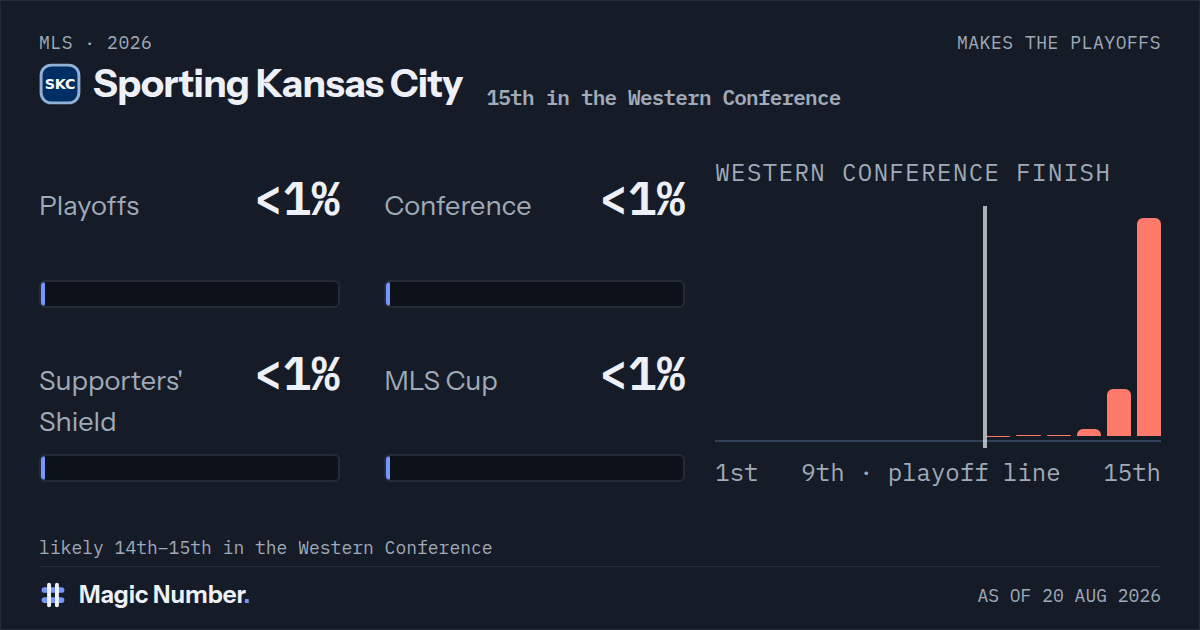The width and height of the screenshot is (1200, 630).
Task: Click the MLS Cup <1% value
Action: coord(643,375)
